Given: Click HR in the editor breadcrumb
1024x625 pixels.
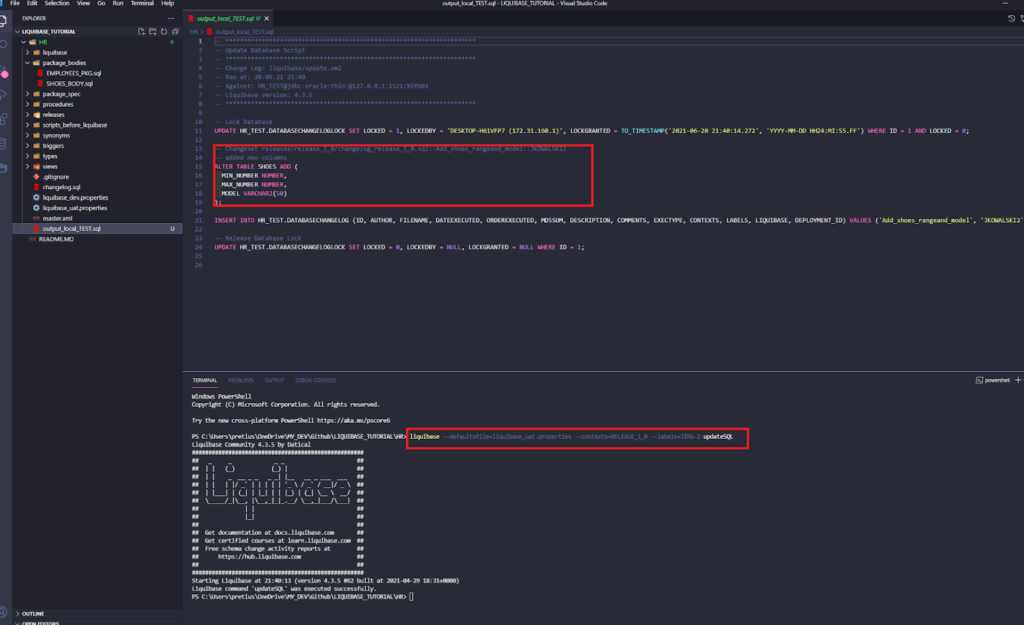Looking at the screenshot, I should pyautogui.click(x=193, y=31).
